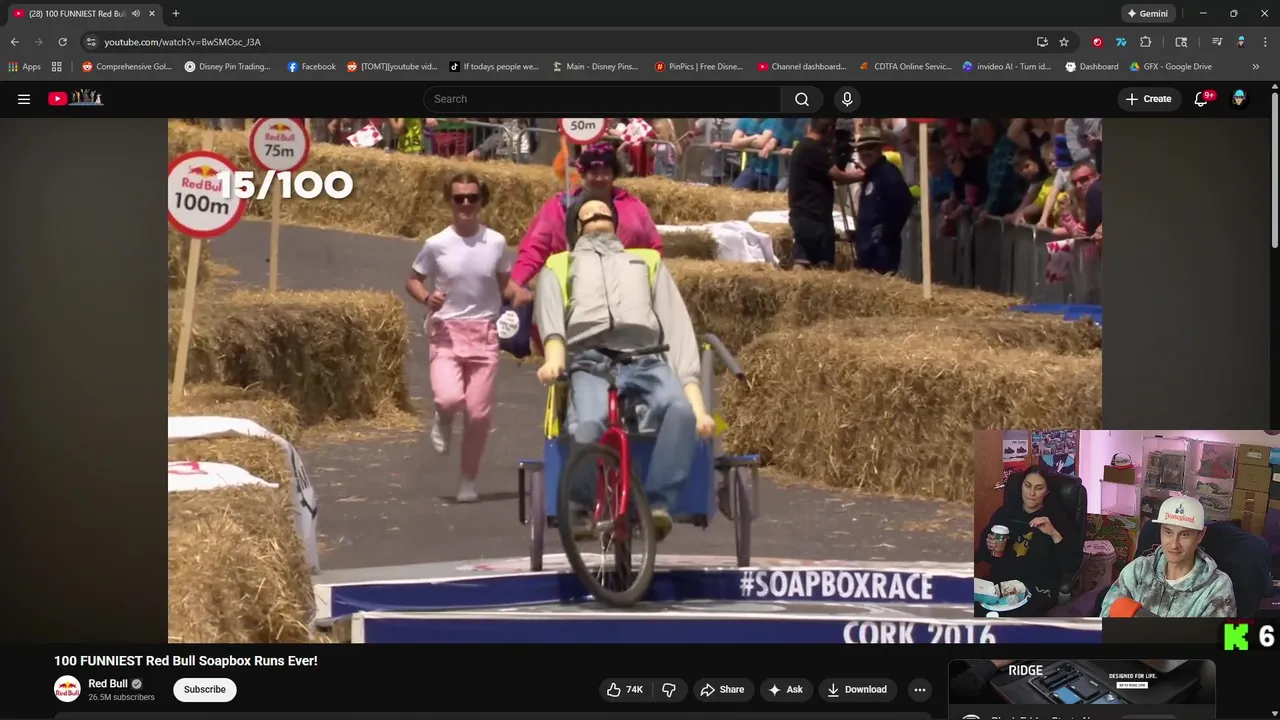Dislike the video with thumbs down
Screen dimensions: 1280x720
669,689
